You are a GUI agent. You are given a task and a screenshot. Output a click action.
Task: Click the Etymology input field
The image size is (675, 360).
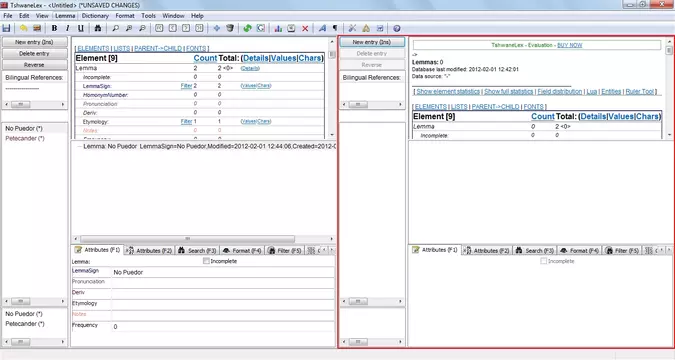223,304
